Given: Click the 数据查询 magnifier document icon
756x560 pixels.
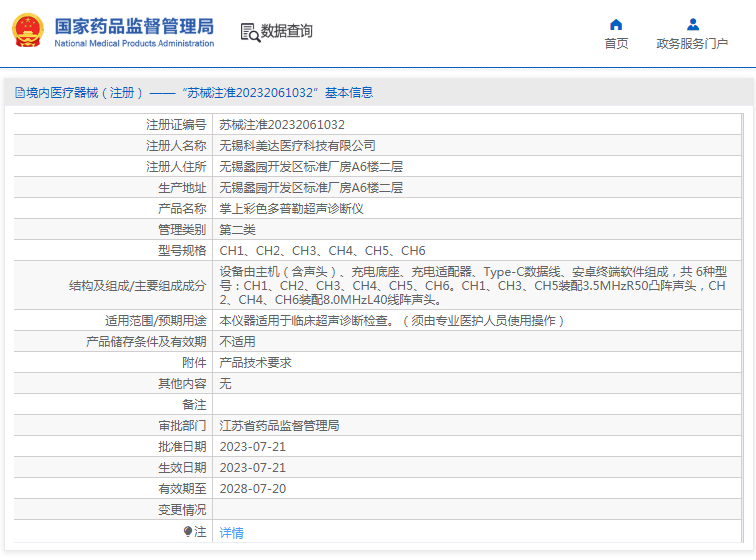Looking at the screenshot, I should tap(250, 32).
